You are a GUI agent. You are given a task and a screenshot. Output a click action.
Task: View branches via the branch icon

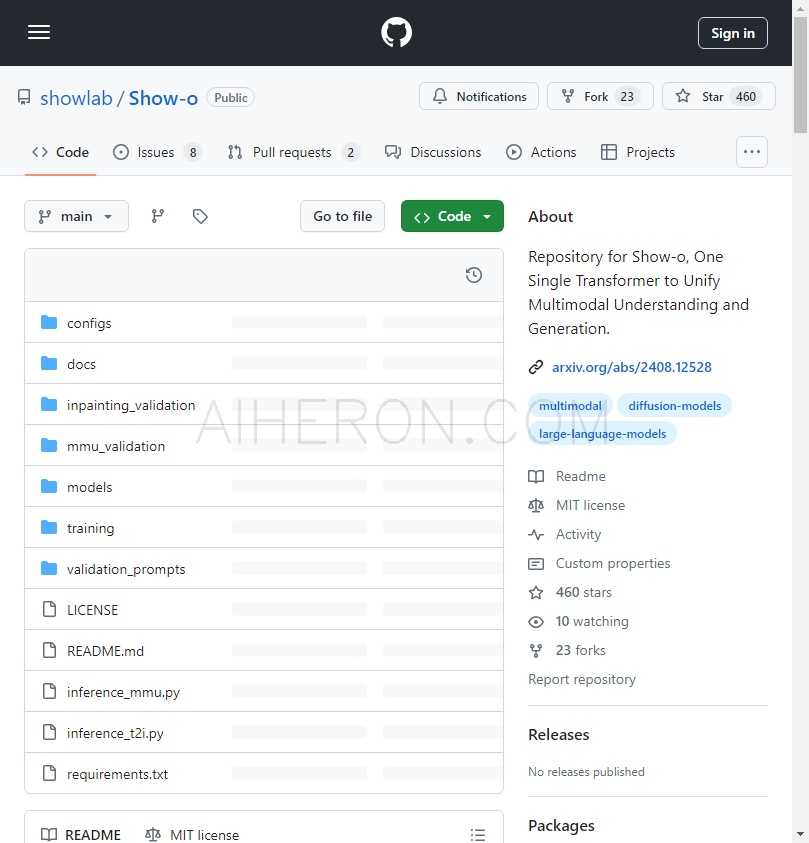[x=158, y=216]
